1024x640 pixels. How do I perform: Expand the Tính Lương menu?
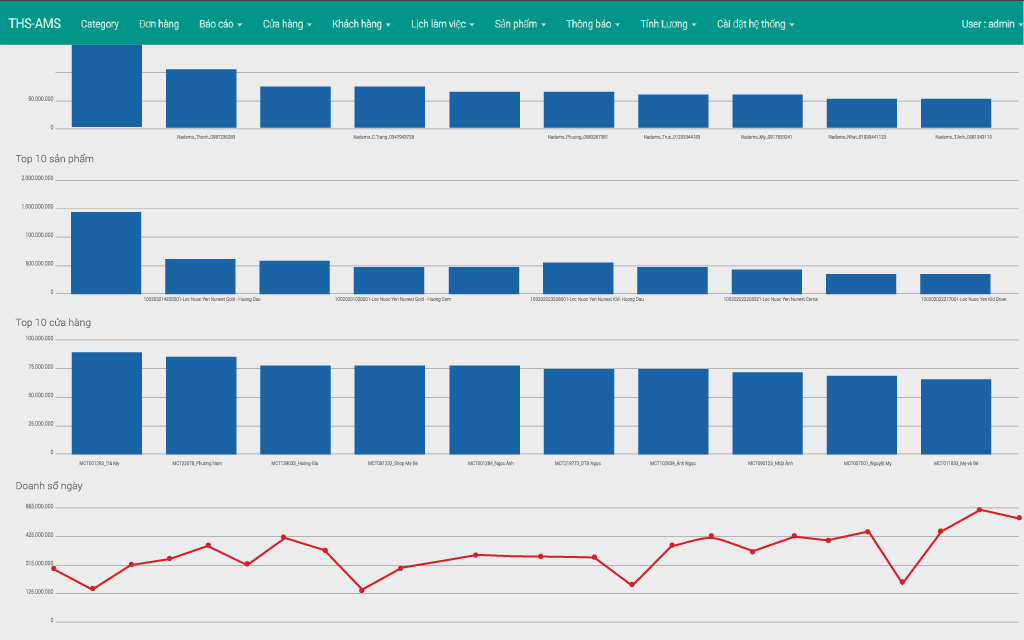coord(669,23)
